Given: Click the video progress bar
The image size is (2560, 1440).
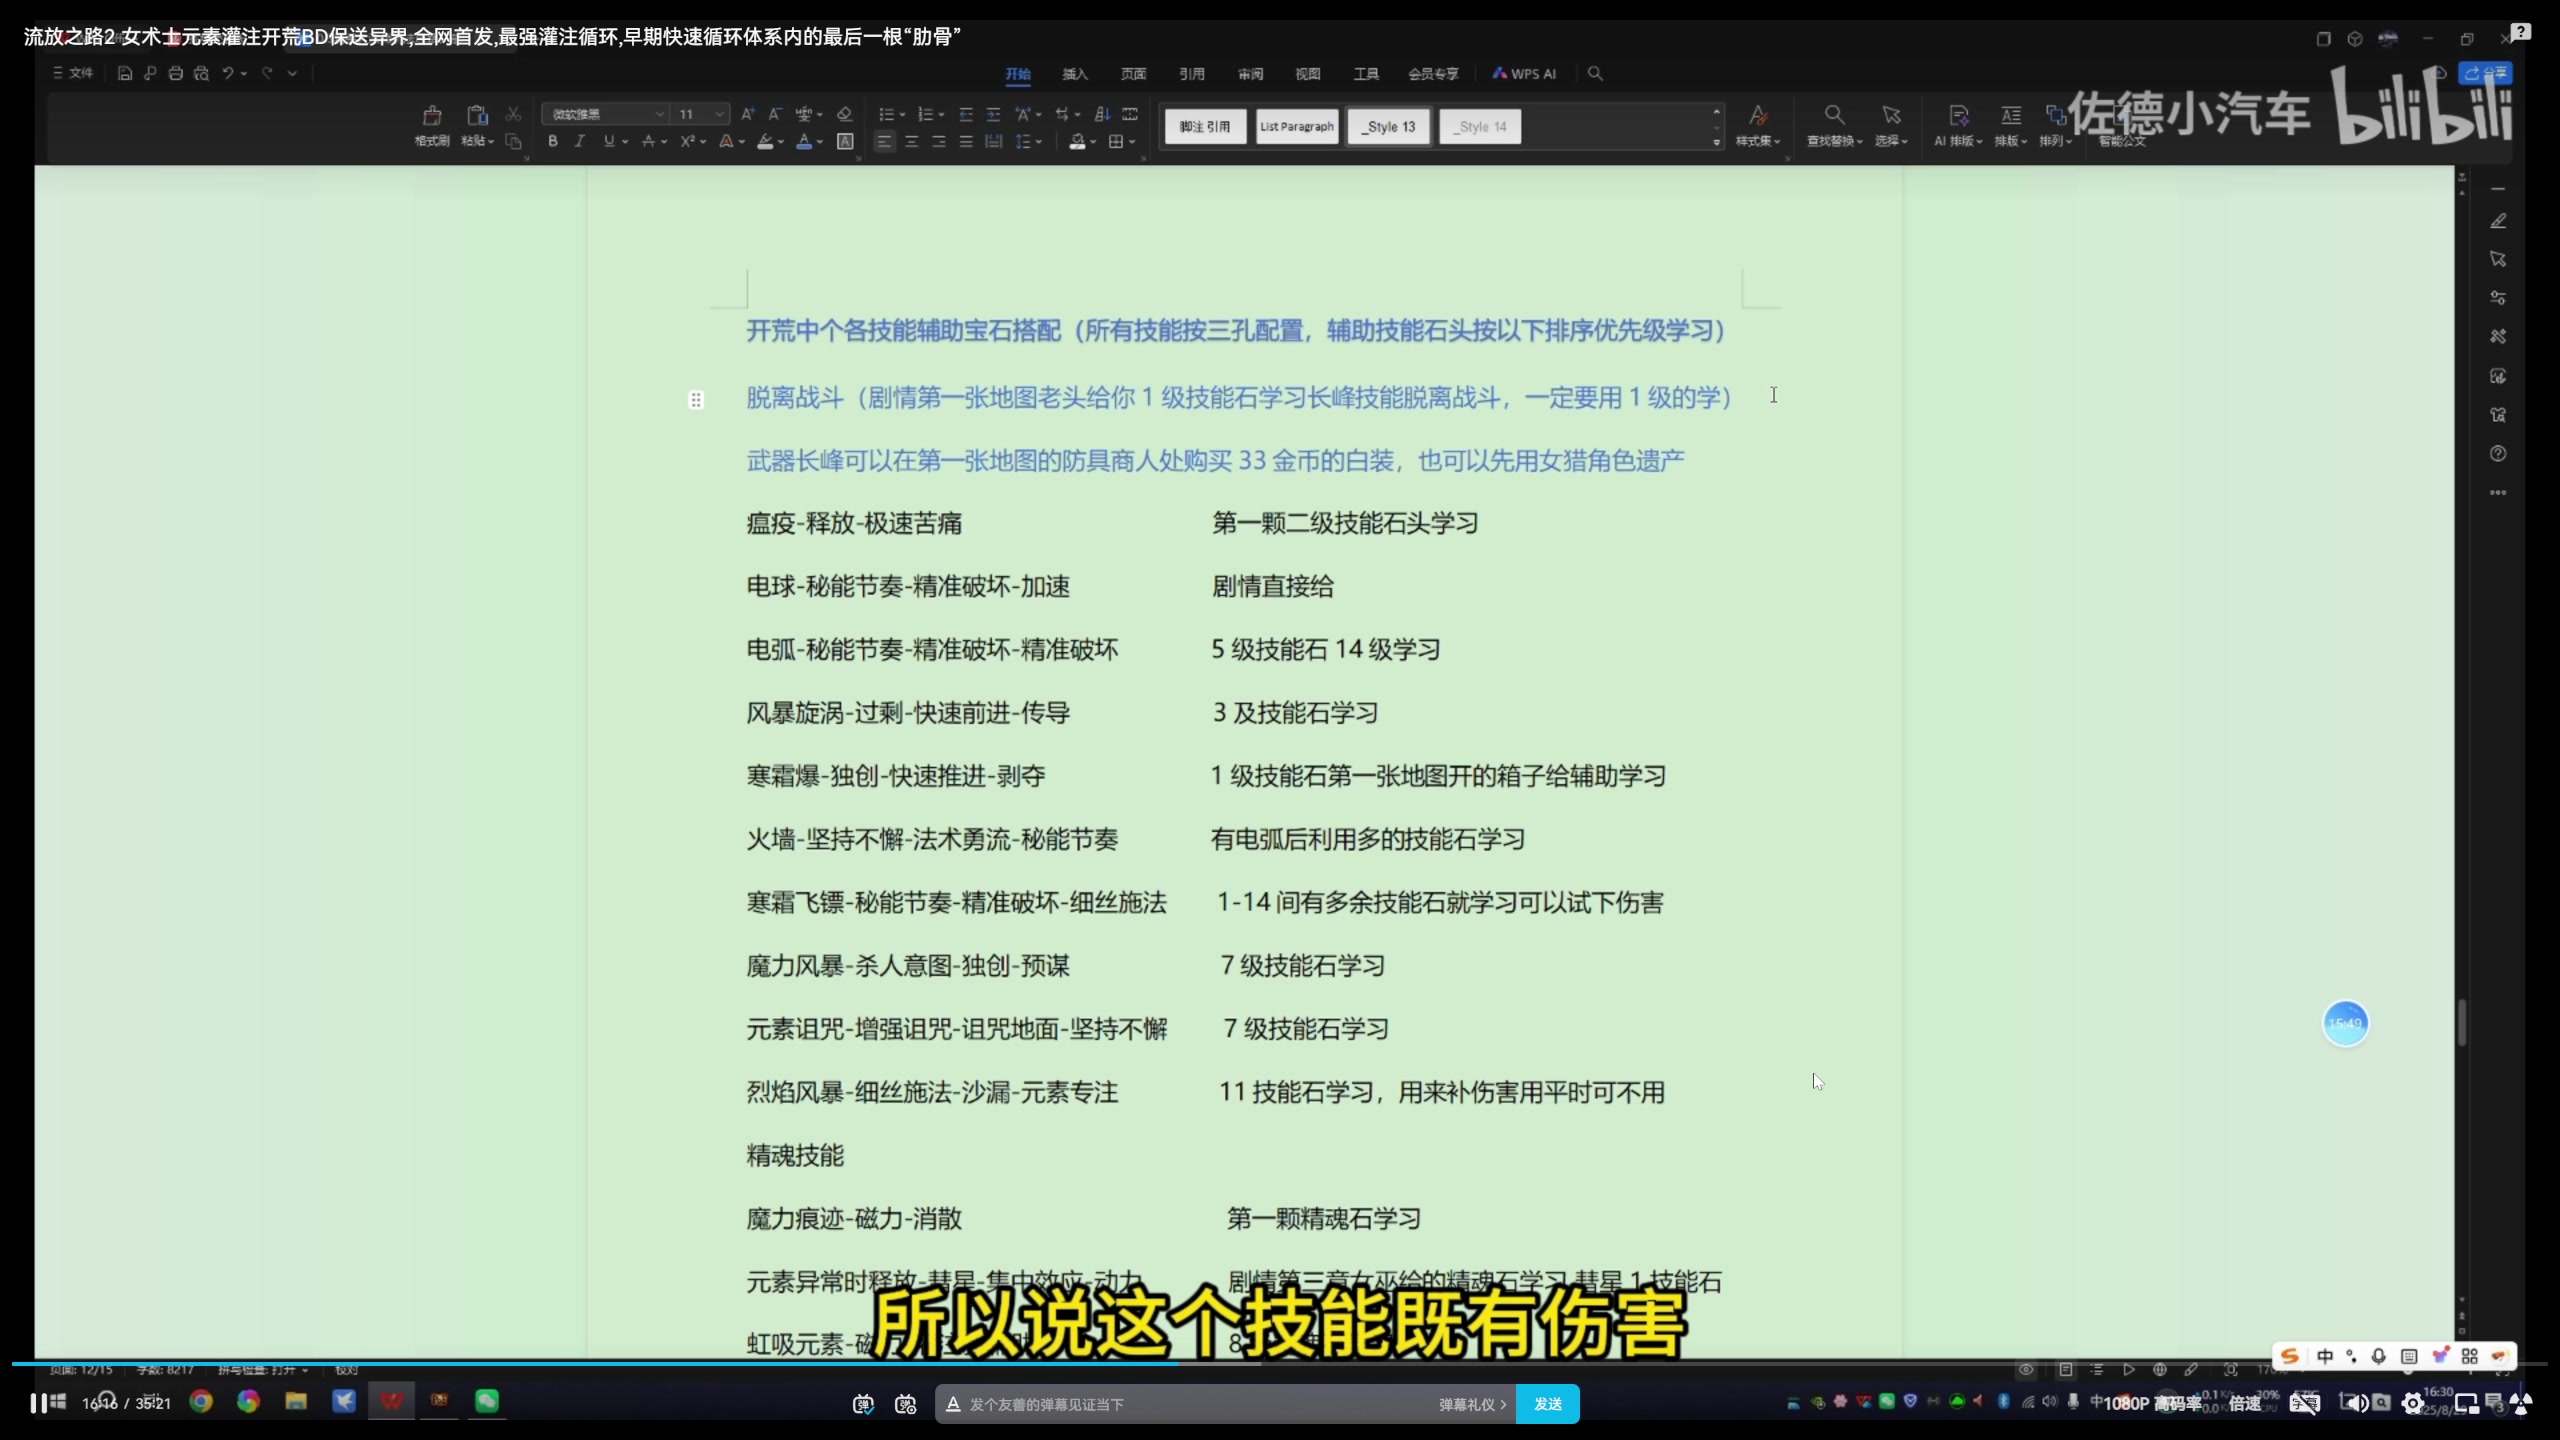Looking at the screenshot, I should pyautogui.click(x=1280, y=1363).
